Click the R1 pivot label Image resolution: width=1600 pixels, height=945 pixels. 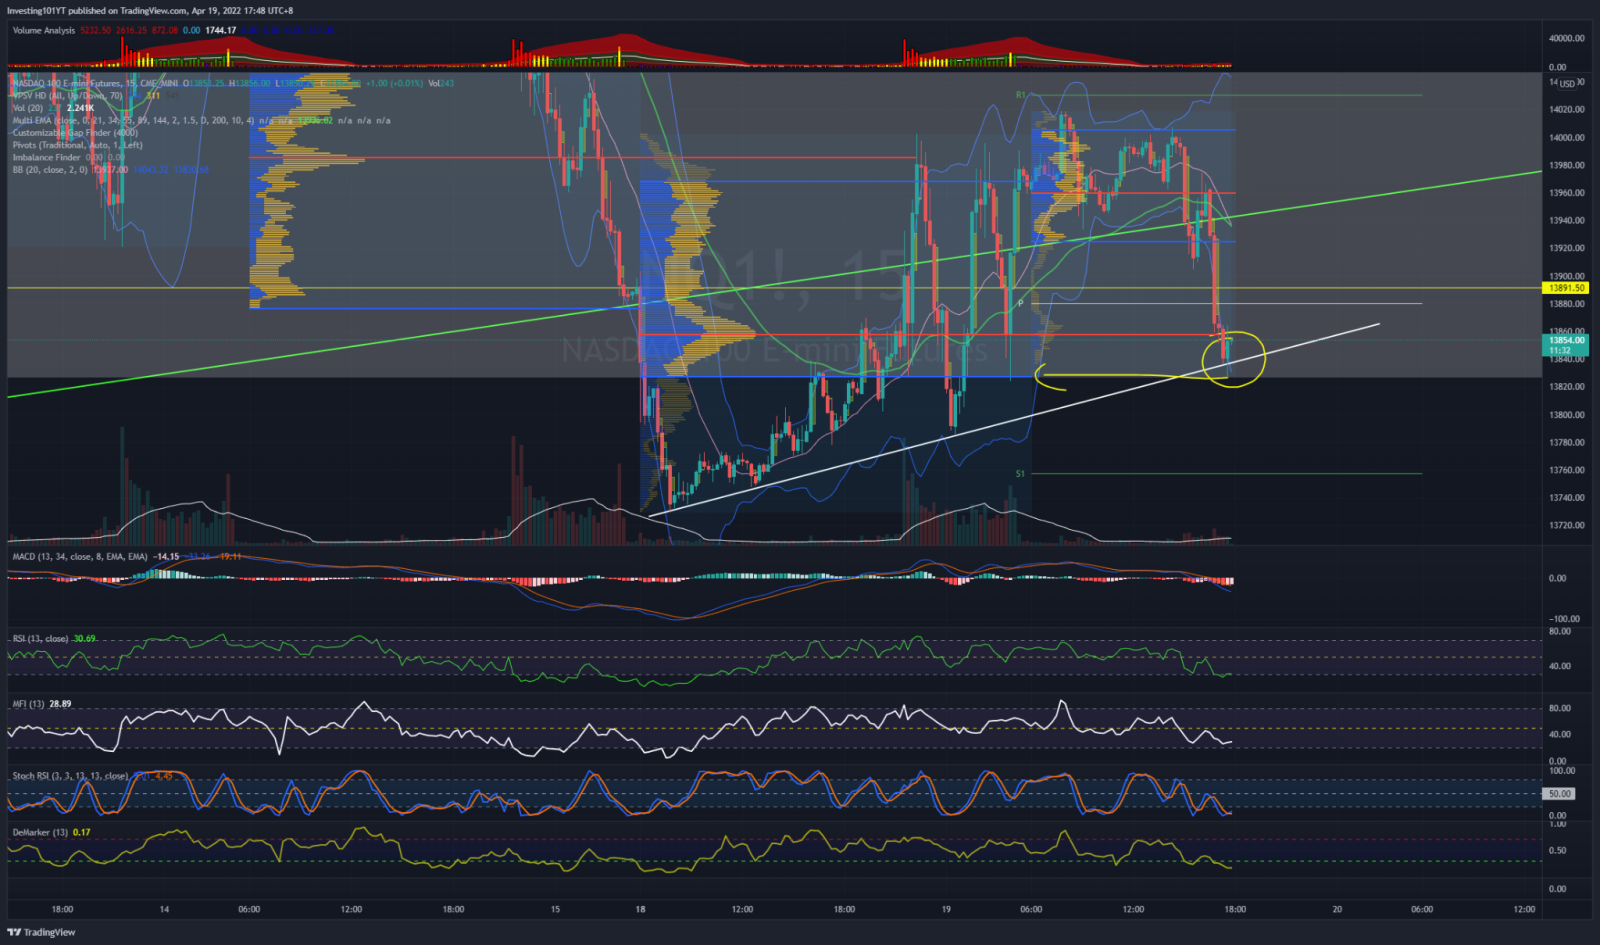1020,95
